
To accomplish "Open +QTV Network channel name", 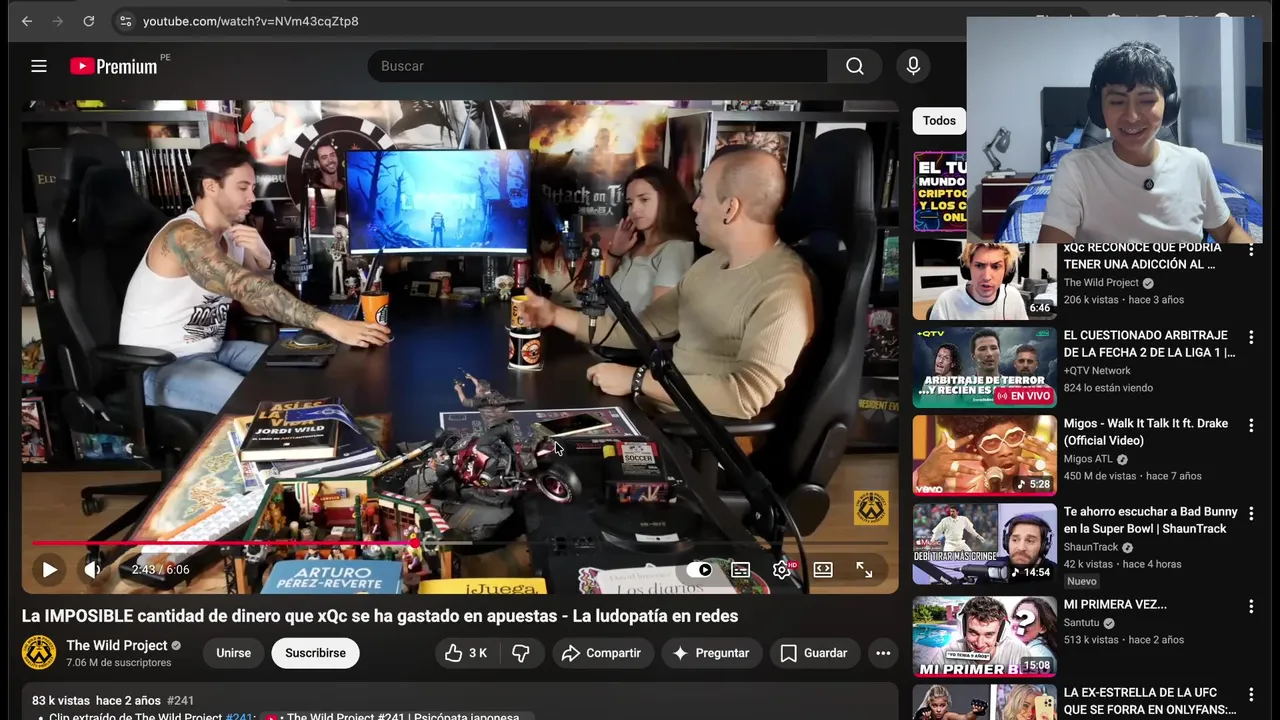I will [1097, 370].
